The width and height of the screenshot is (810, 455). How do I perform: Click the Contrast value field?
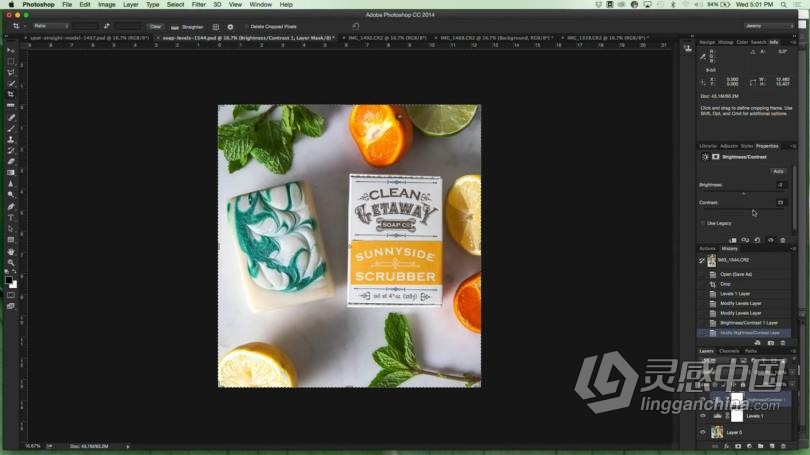tap(780, 202)
